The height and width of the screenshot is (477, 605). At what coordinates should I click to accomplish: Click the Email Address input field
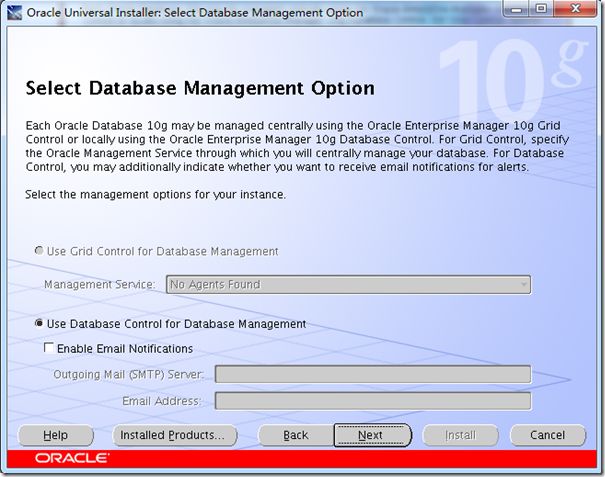[373, 401]
